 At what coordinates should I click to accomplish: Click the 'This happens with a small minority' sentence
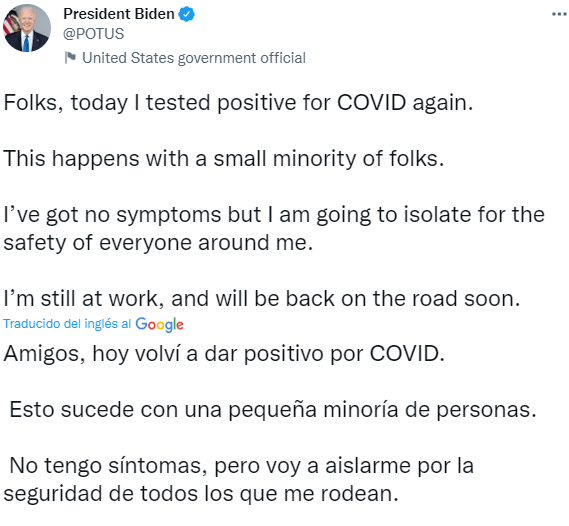click(224, 159)
